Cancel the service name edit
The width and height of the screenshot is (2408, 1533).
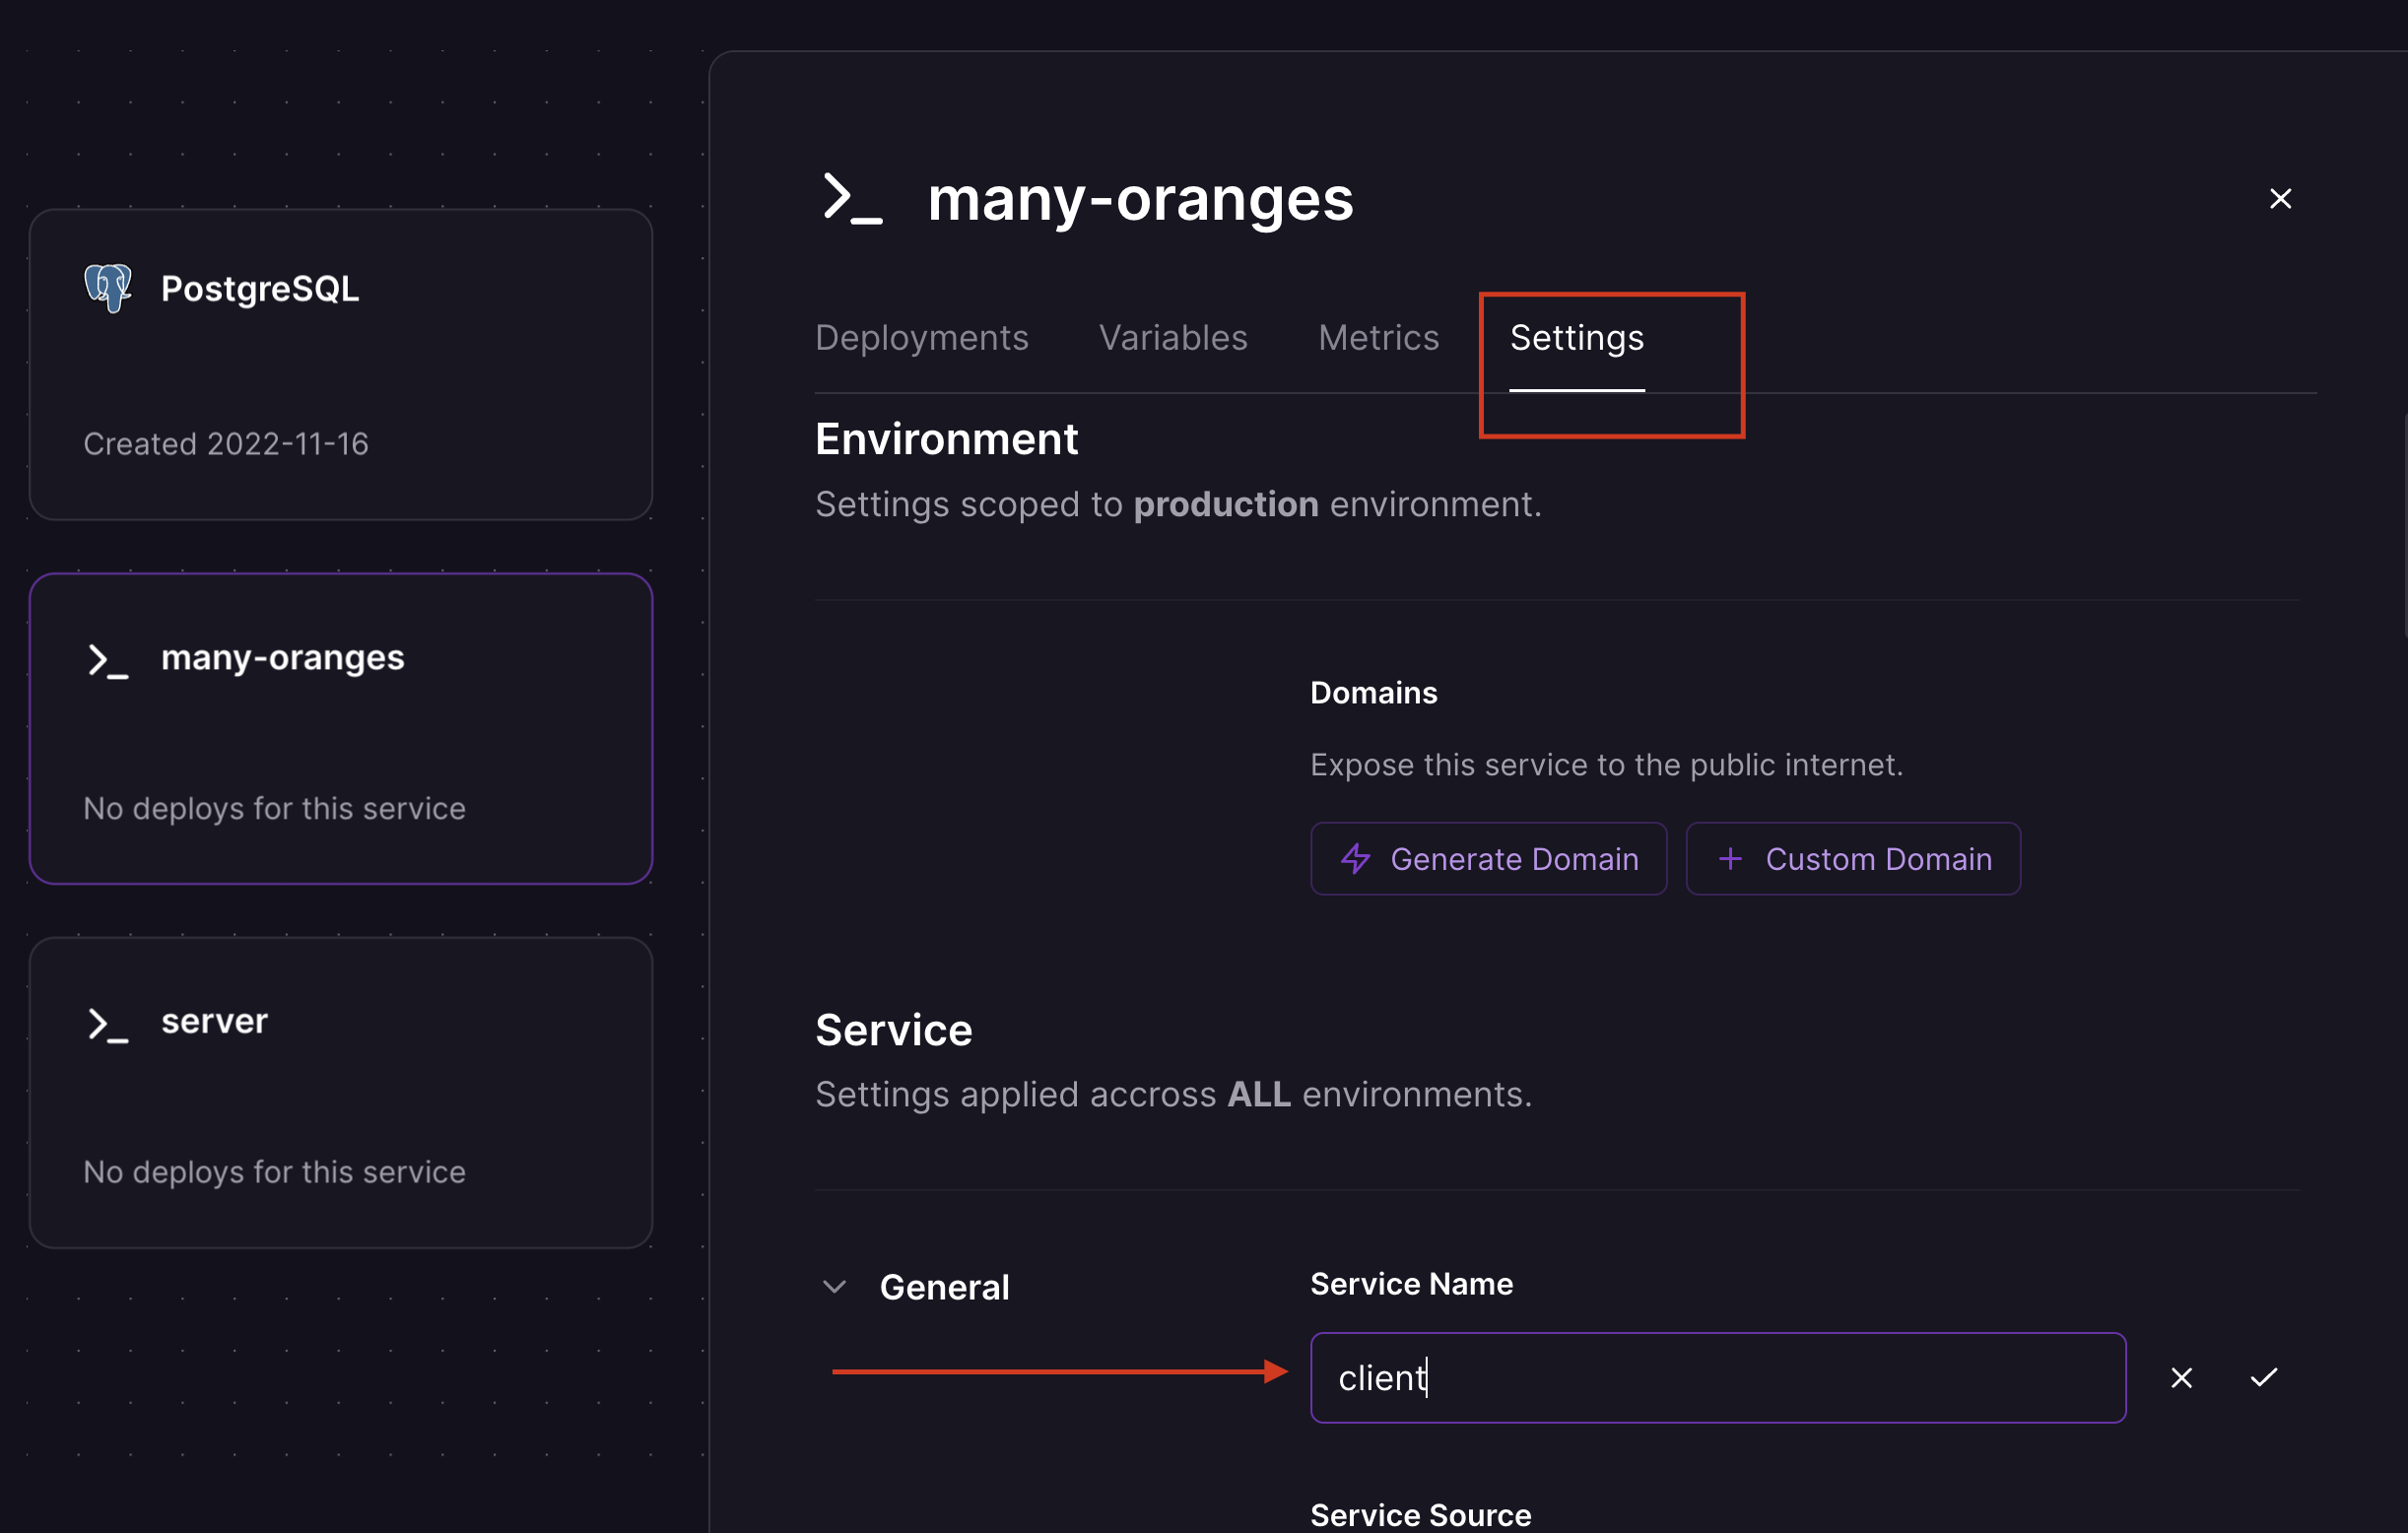coord(2181,1378)
